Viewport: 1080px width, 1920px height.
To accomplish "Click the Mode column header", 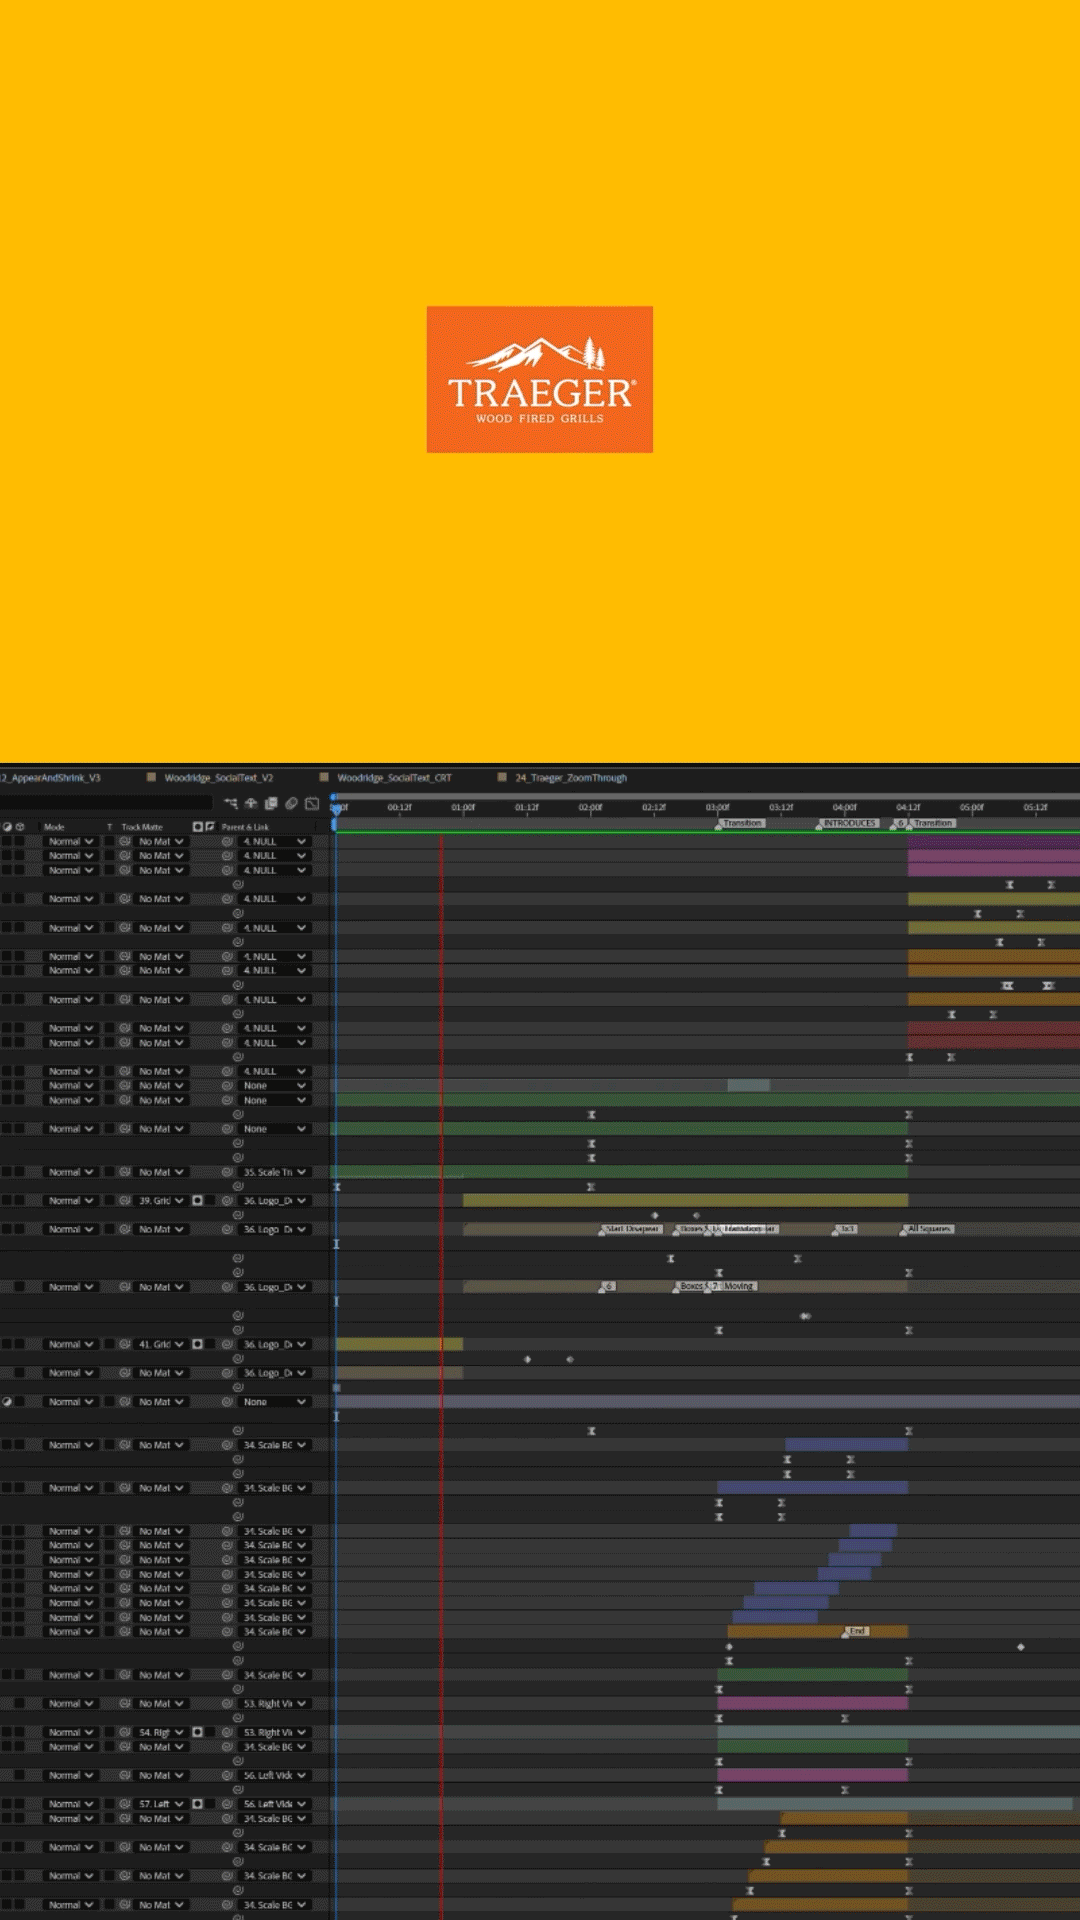I will click(x=54, y=827).
